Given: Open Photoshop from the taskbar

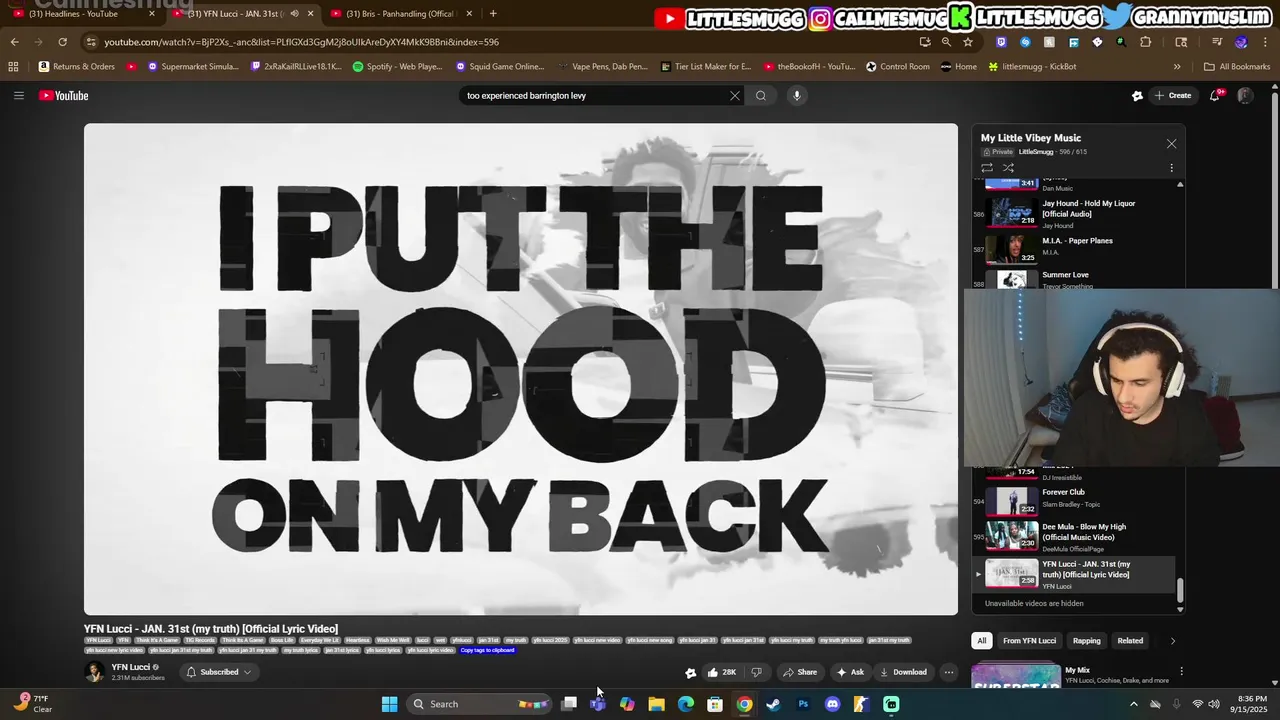Looking at the screenshot, I should tap(803, 704).
